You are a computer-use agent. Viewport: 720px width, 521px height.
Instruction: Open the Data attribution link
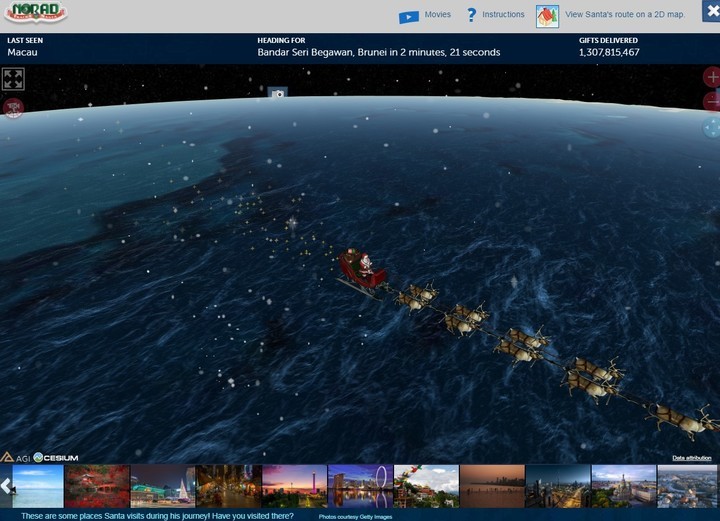691,458
